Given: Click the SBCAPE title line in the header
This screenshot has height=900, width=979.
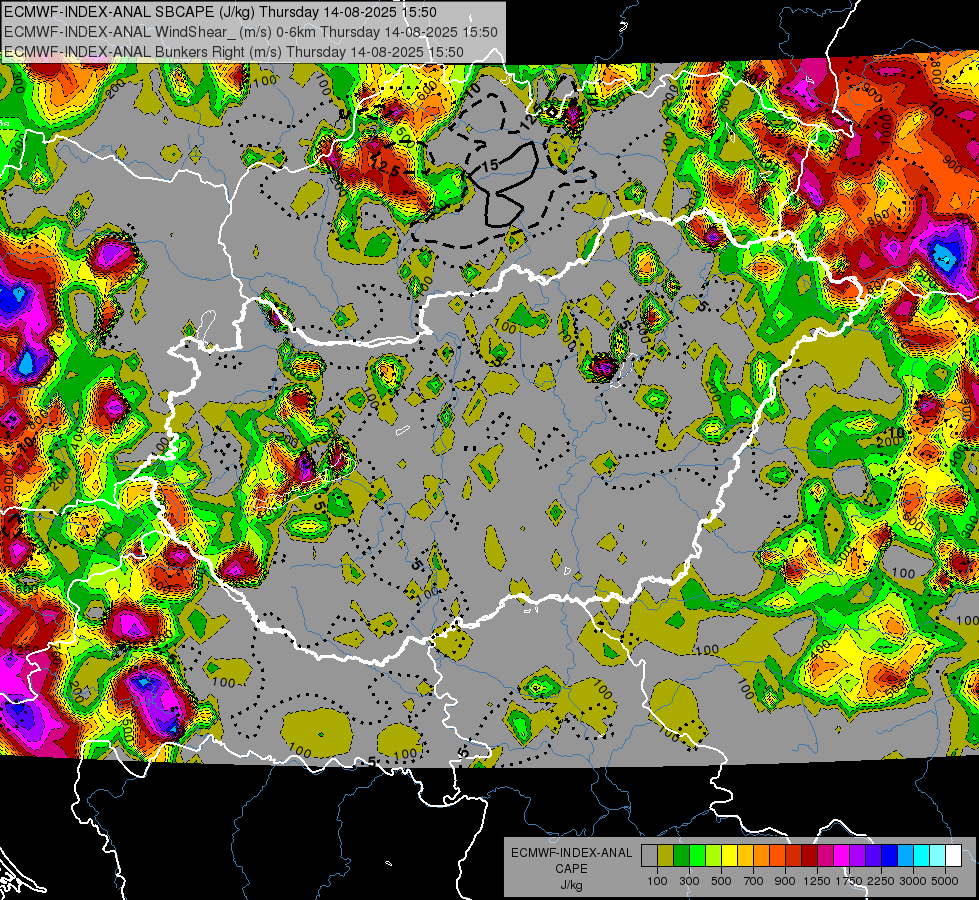Looking at the screenshot, I should [x=220, y=12].
